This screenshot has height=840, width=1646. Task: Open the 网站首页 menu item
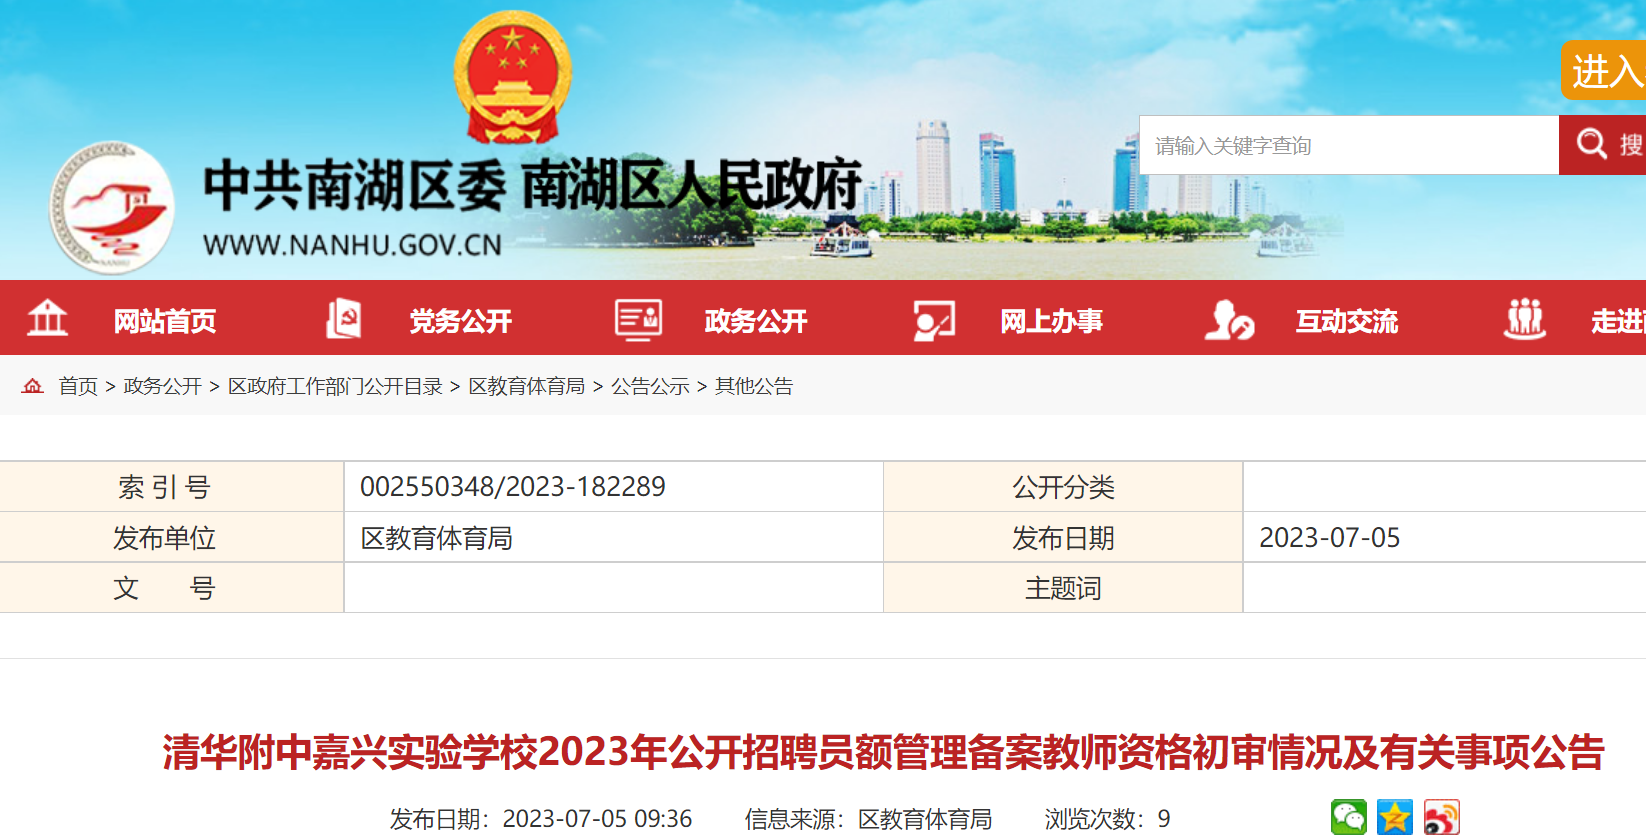click(165, 321)
